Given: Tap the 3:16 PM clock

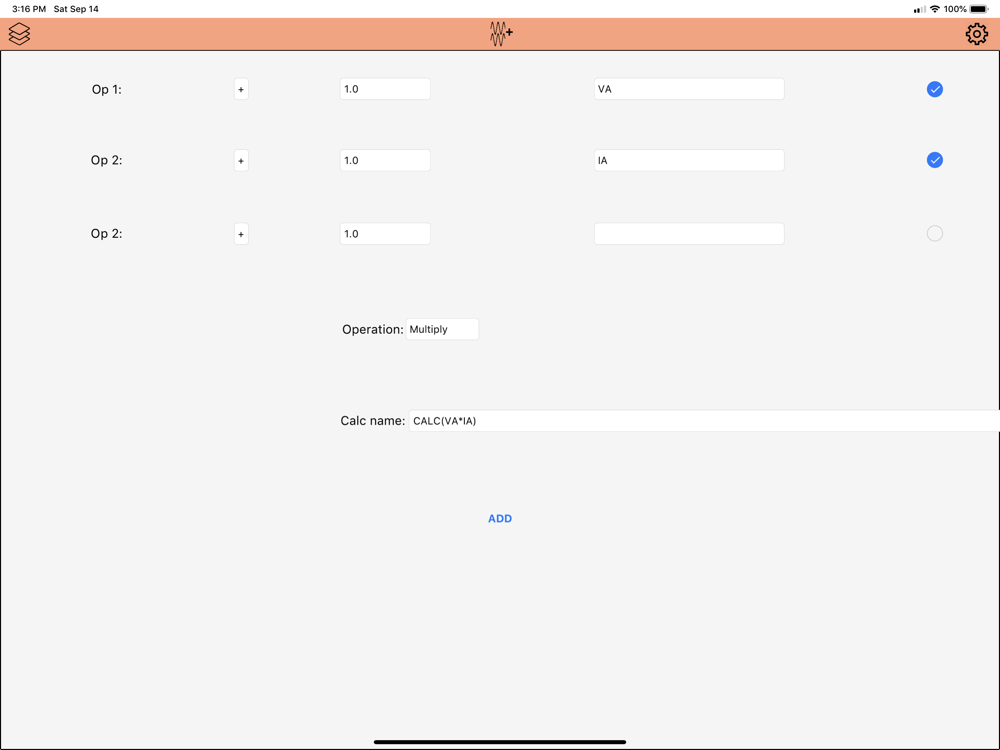Looking at the screenshot, I should [29, 9].
